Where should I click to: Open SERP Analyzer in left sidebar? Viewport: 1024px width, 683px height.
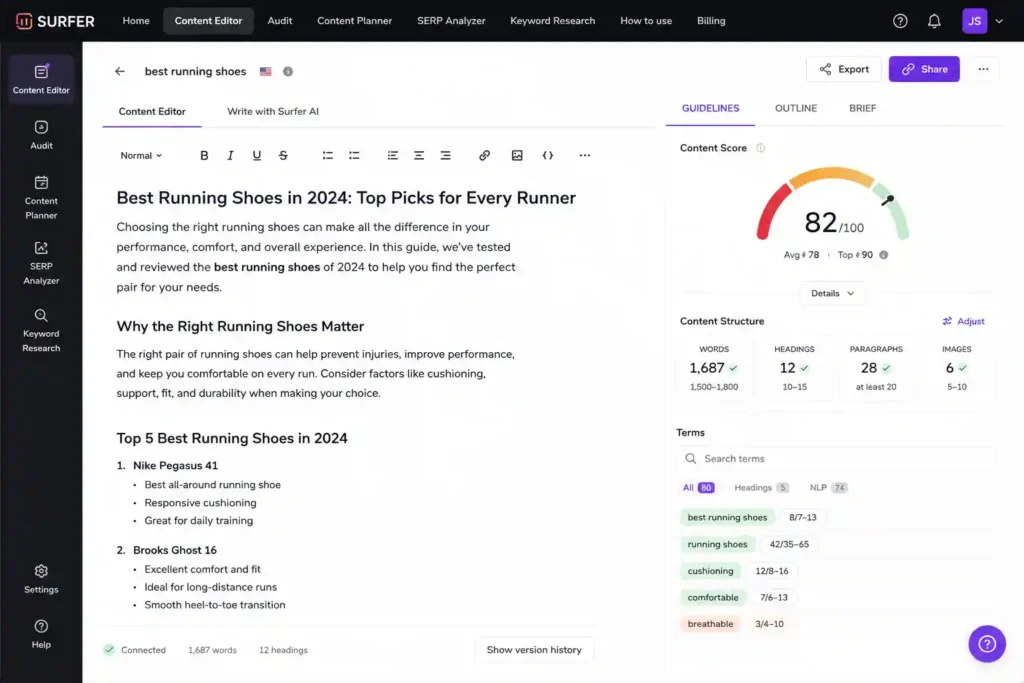pos(41,263)
